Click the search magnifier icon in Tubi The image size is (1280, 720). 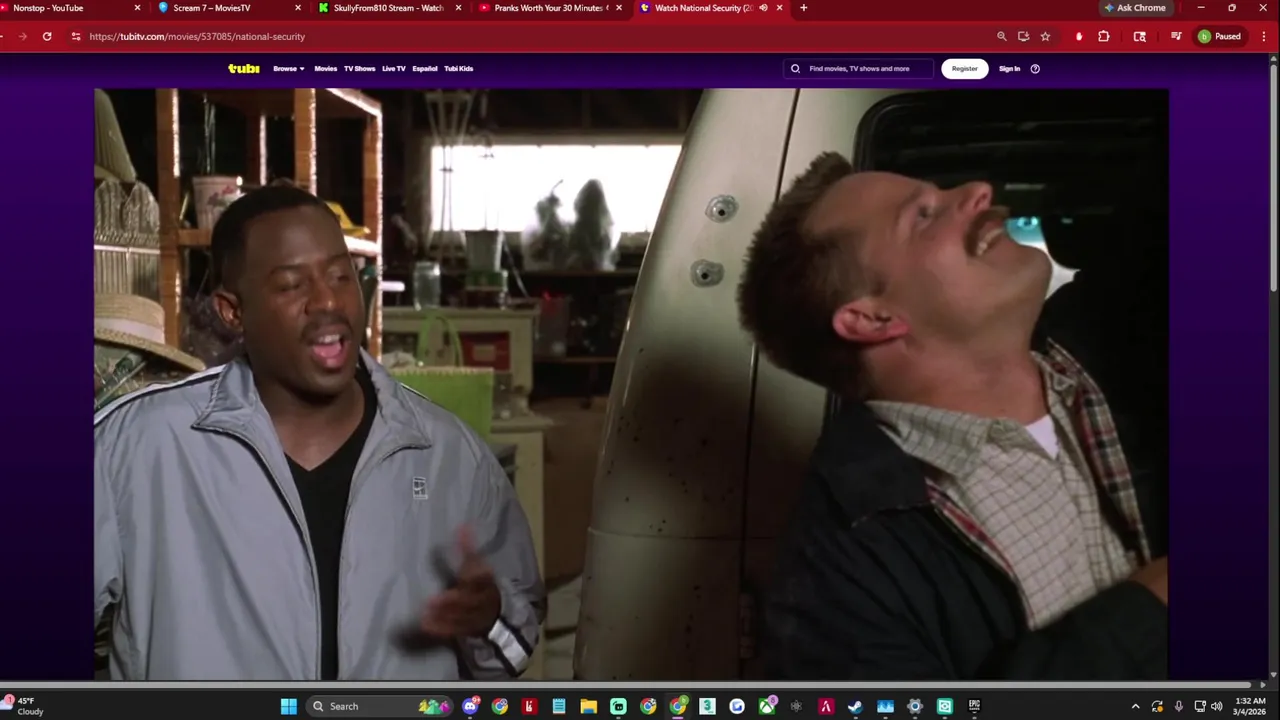pos(796,69)
